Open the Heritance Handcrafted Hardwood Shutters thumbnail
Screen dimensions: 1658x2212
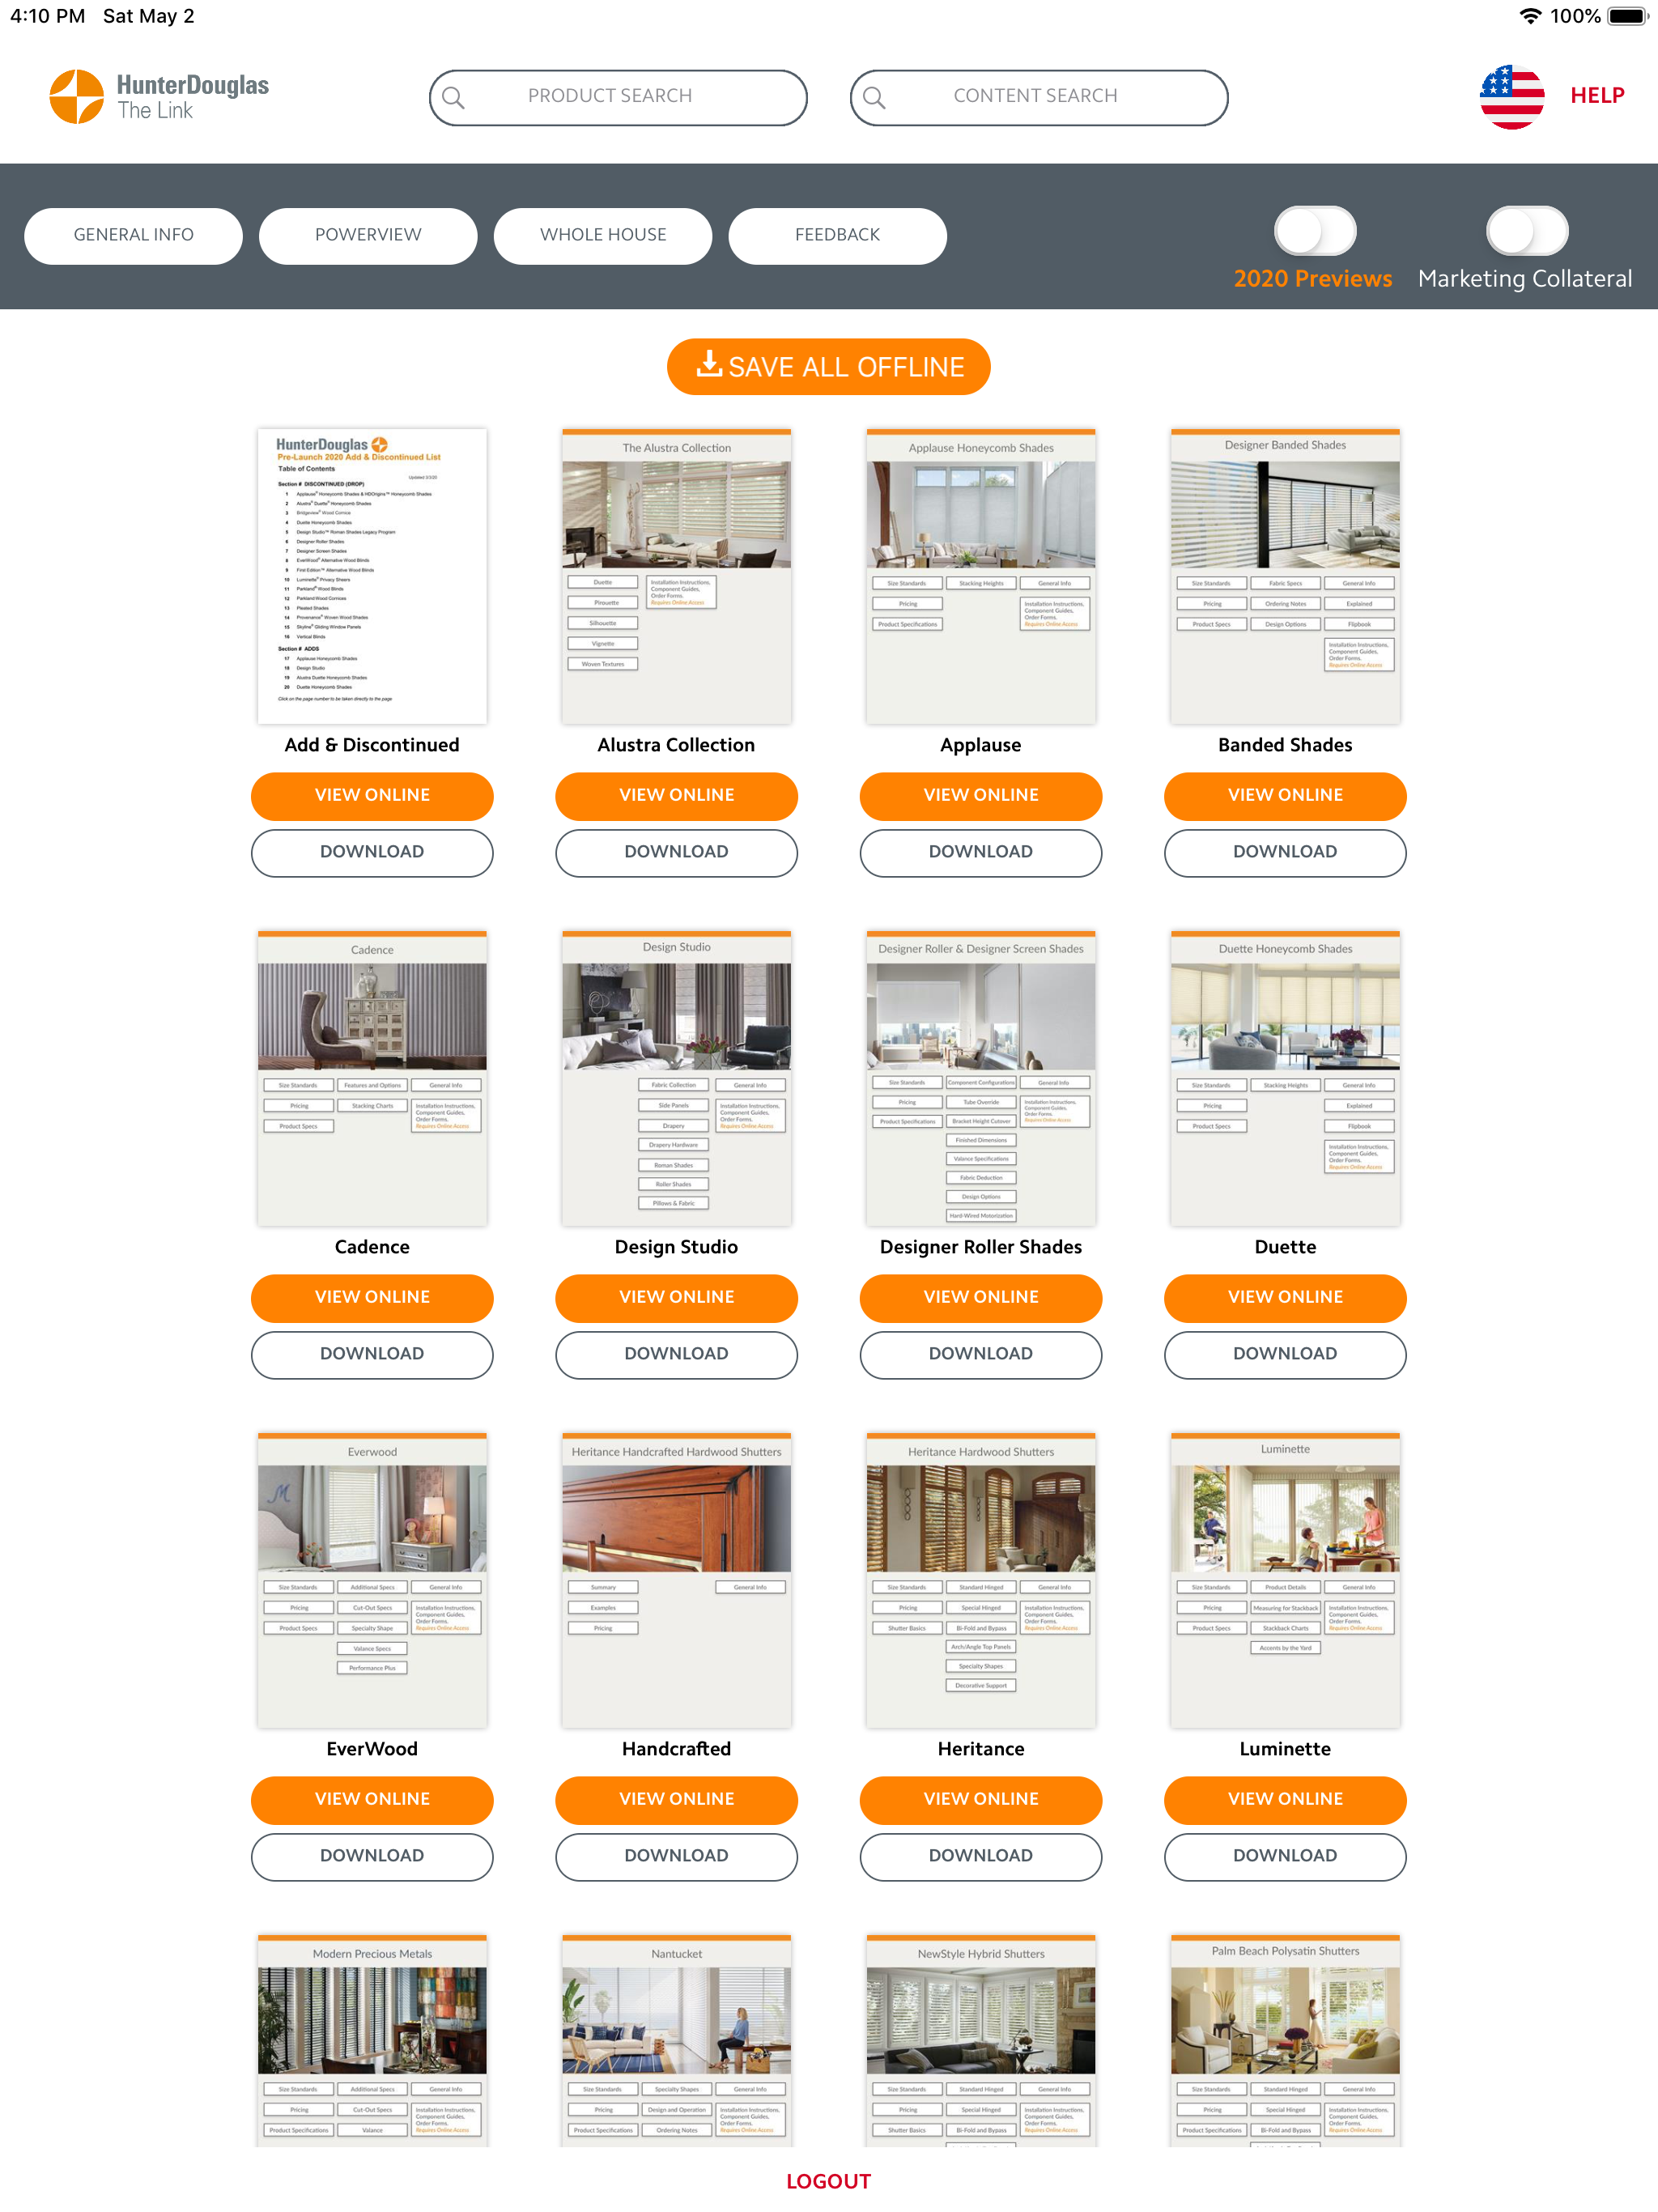pyautogui.click(x=676, y=1580)
